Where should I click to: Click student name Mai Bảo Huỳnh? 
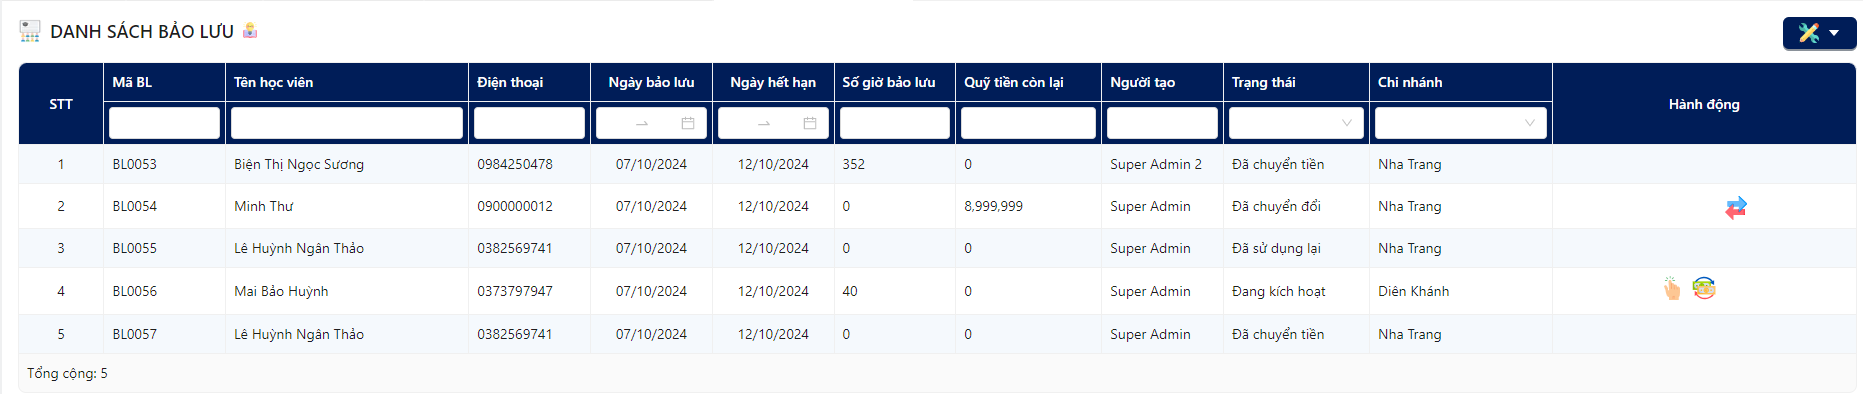(281, 291)
